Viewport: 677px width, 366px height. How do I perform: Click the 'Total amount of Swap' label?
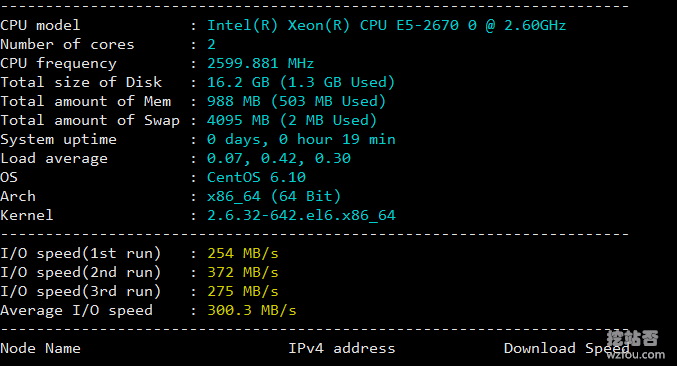[x=90, y=120]
